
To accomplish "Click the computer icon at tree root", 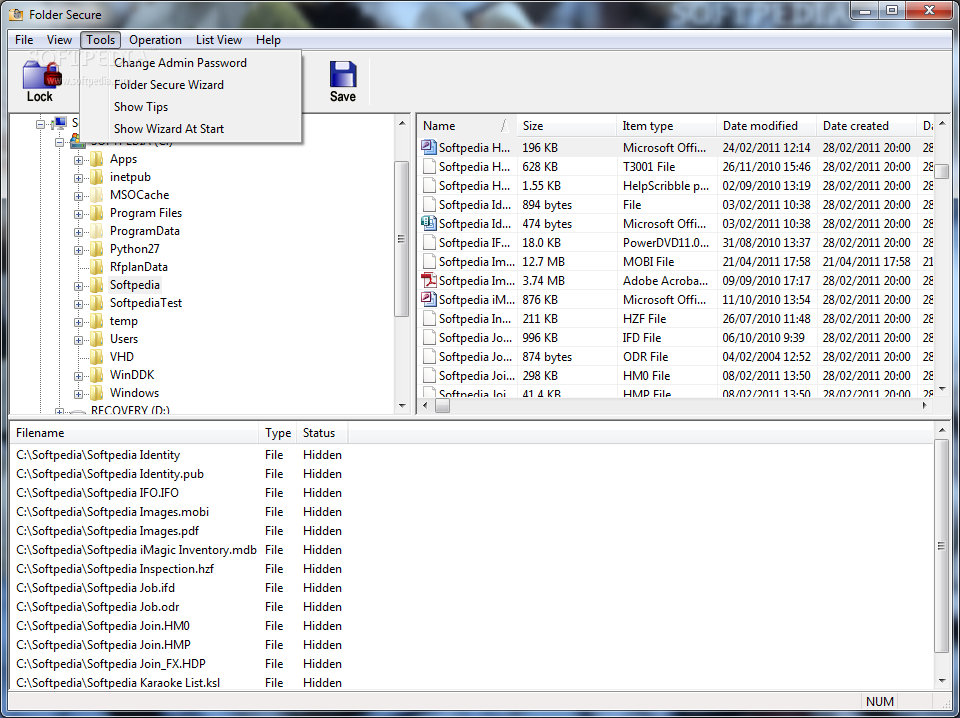I will (59, 124).
